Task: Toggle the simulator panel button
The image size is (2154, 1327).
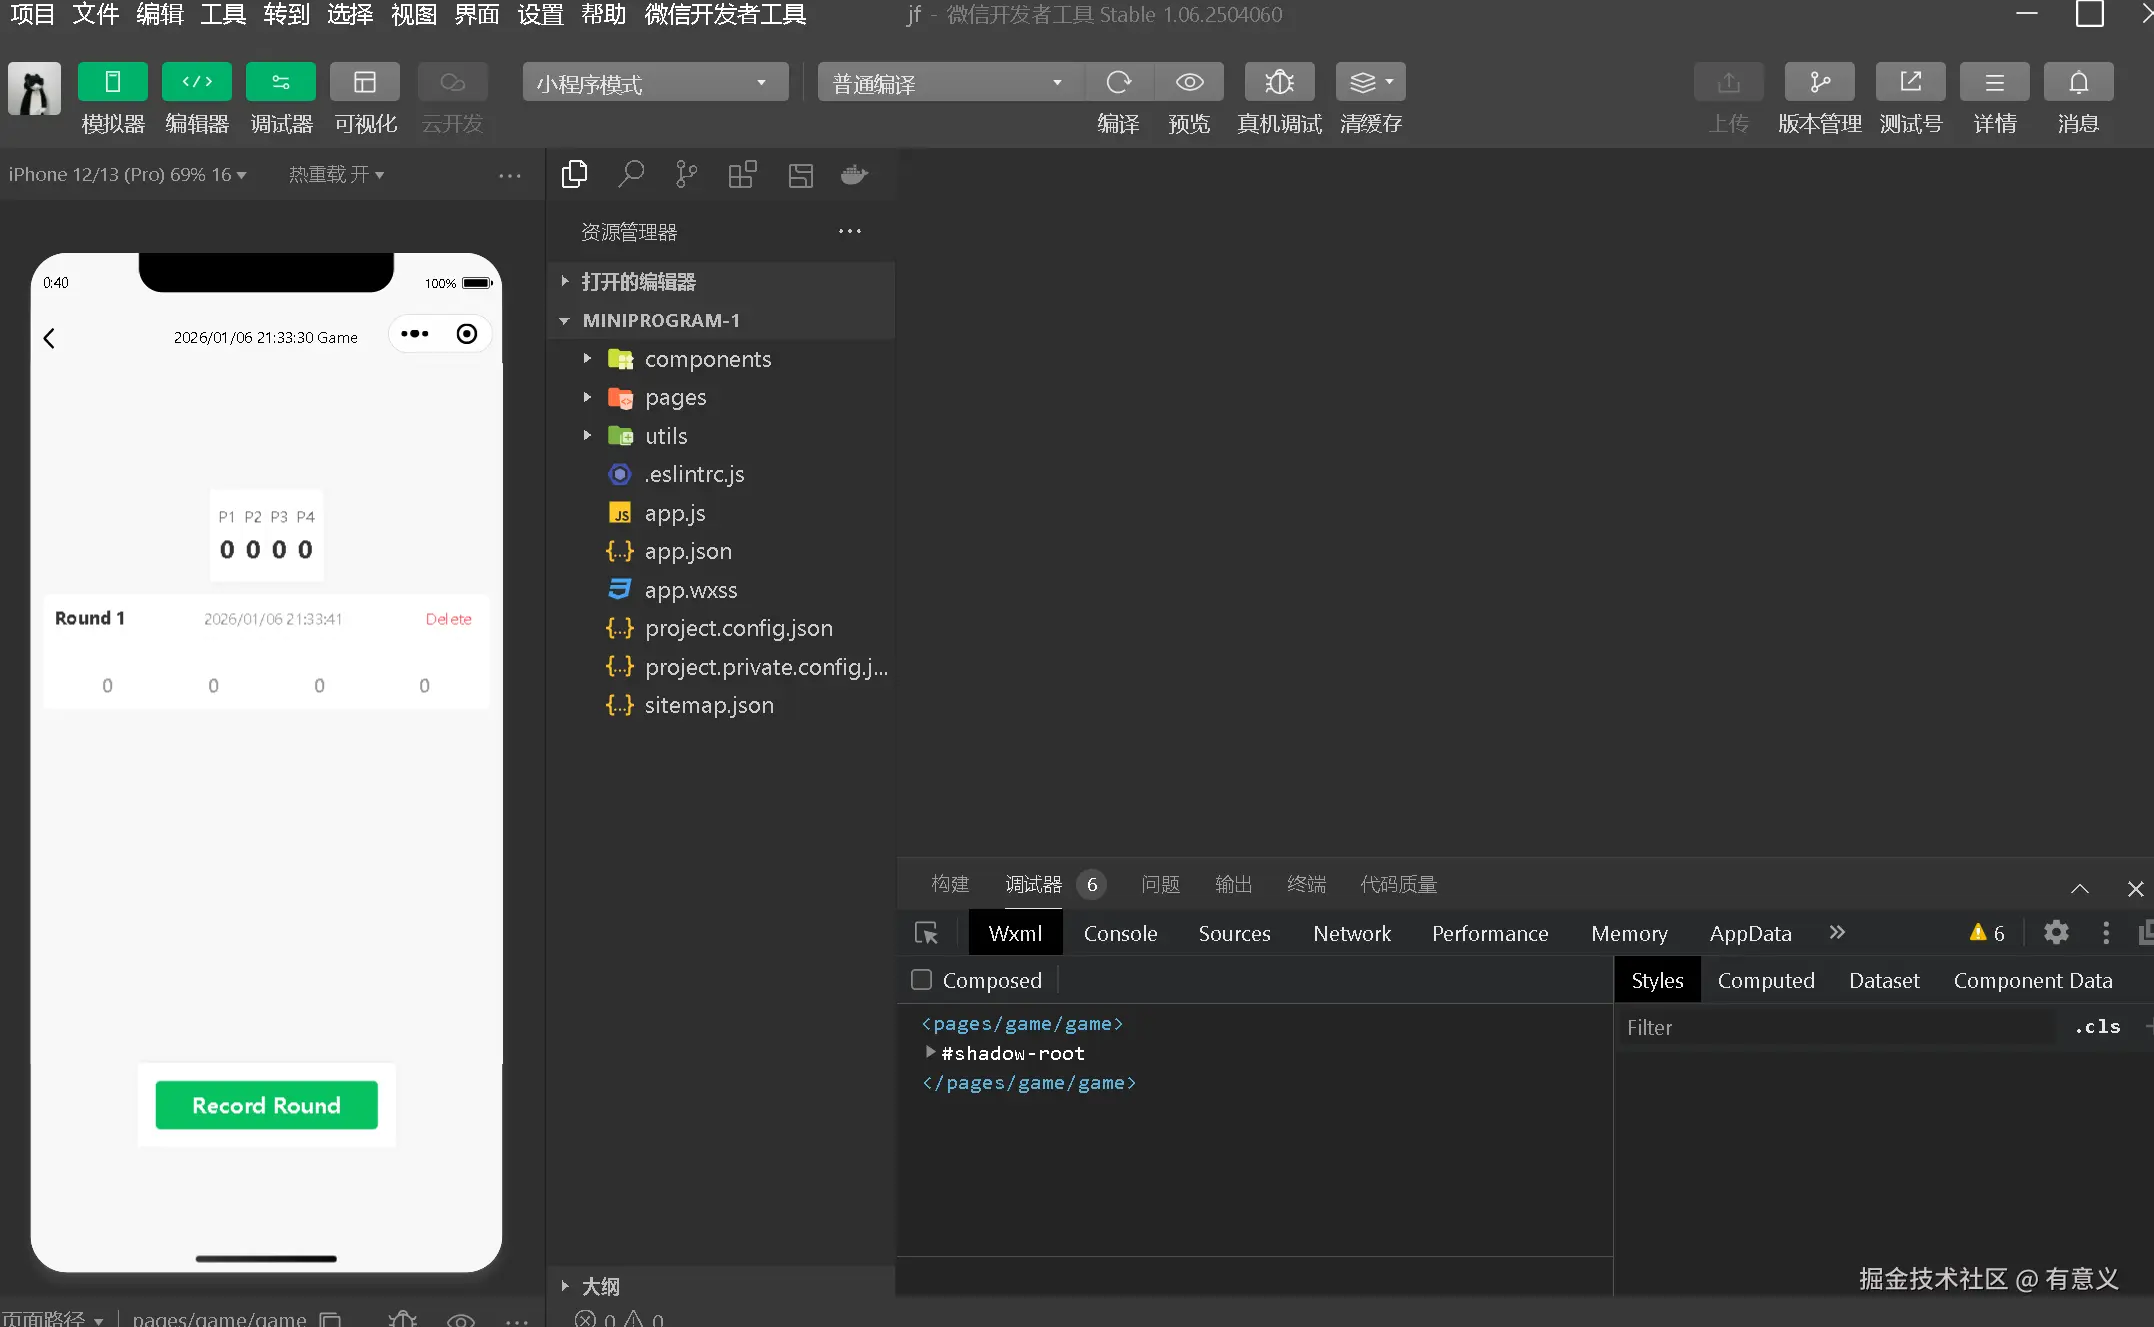Action: tap(113, 82)
